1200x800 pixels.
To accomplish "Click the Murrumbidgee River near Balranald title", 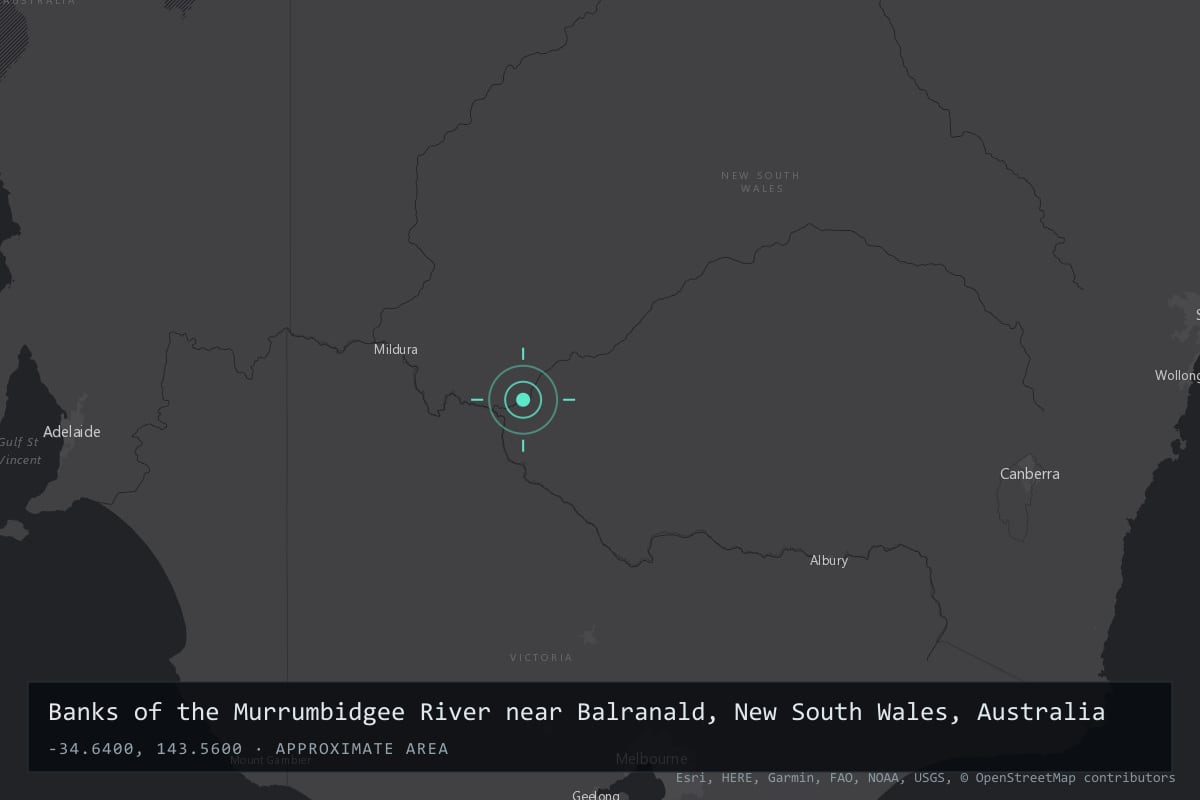I will (577, 712).
